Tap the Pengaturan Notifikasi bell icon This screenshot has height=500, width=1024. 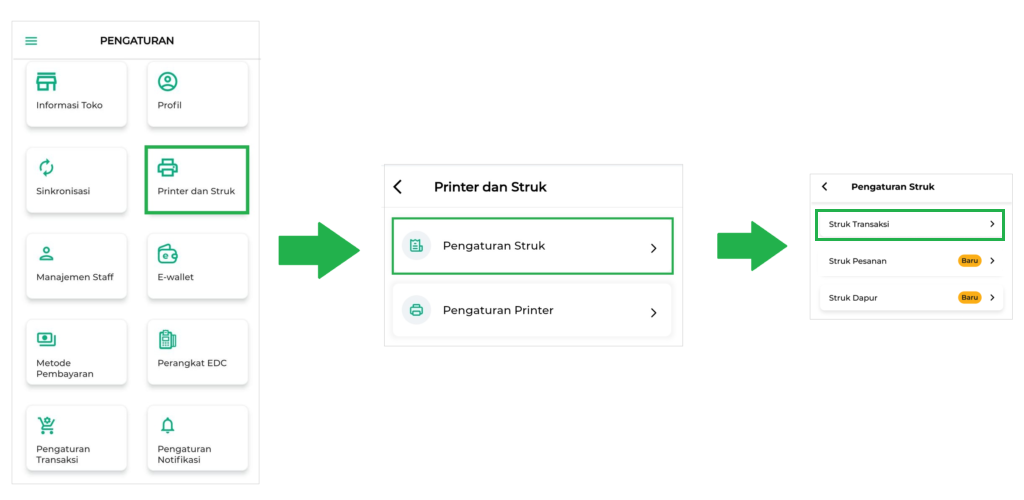pos(168,426)
